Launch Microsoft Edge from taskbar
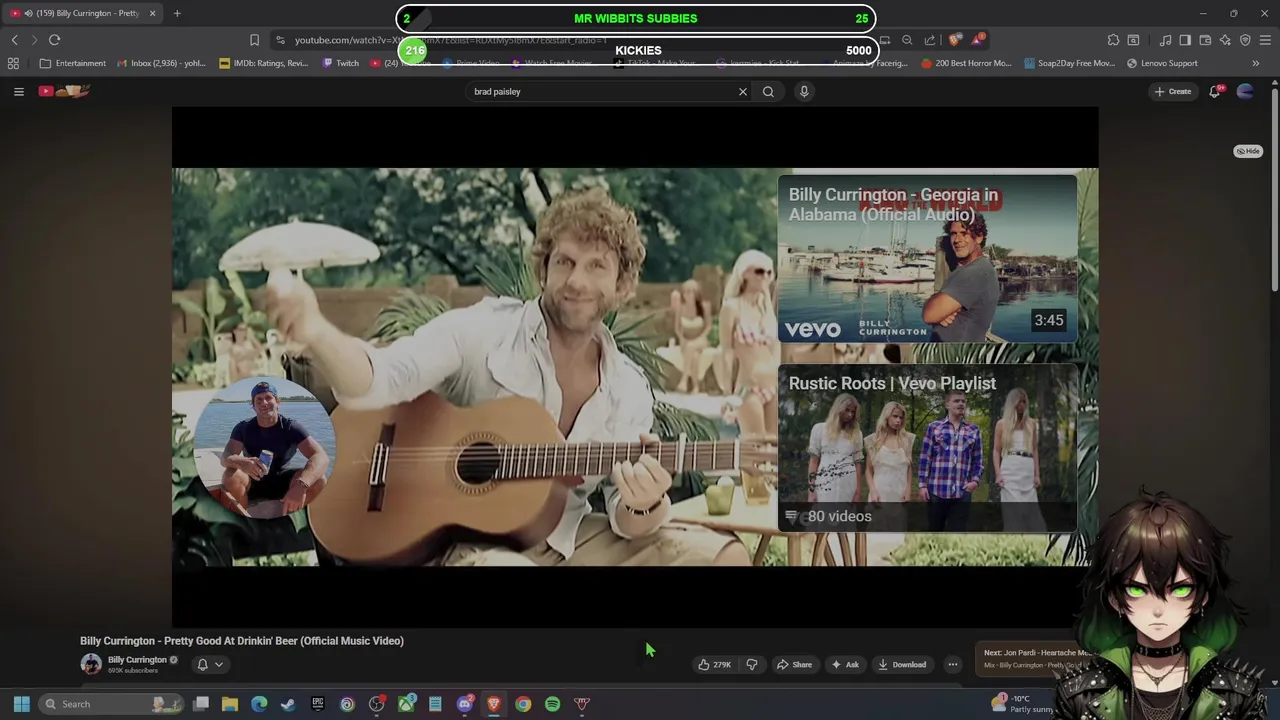Image resolution: width=1280 pixels, height=720 pixels. pos(259,704)
